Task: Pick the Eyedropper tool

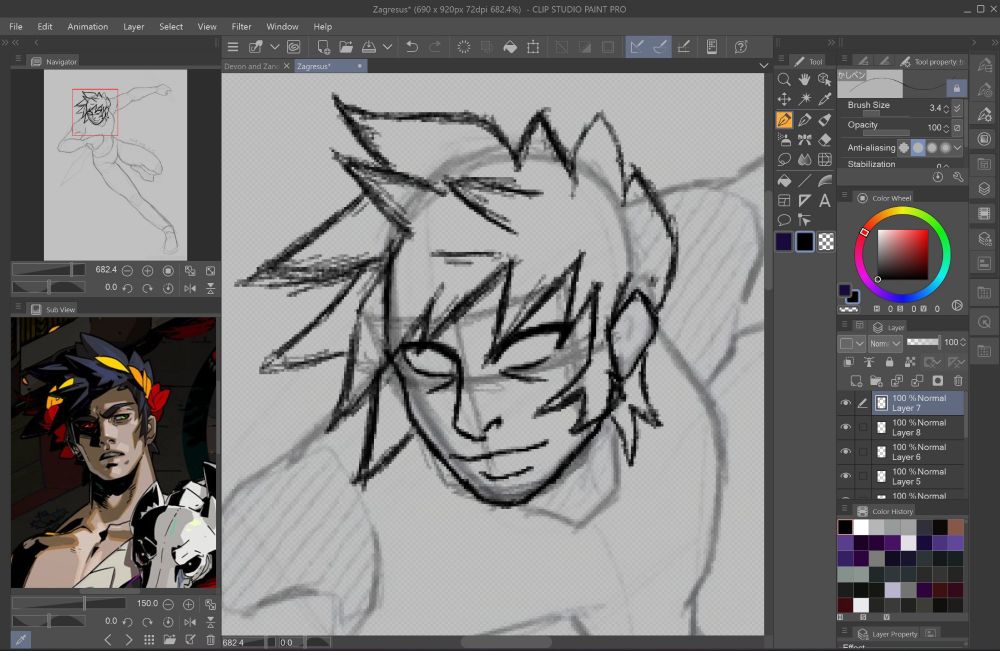Action: pos(825,99)
